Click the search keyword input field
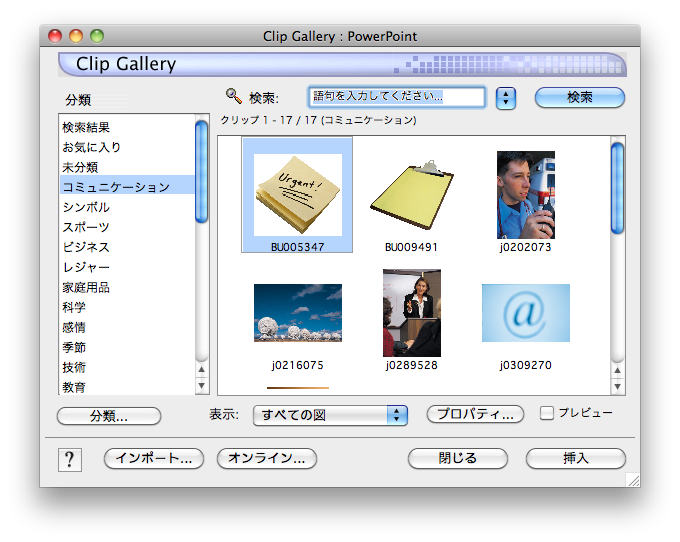The height and width of the screenshot is (542, 680). coord(396,97)
